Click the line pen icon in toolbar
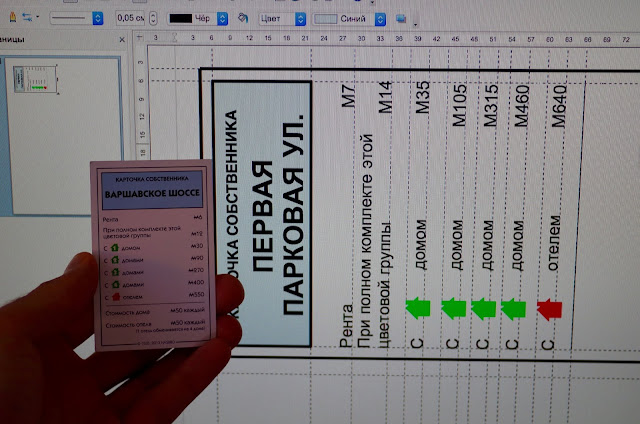This screenshot has width=640, height=424. [12, 17]
